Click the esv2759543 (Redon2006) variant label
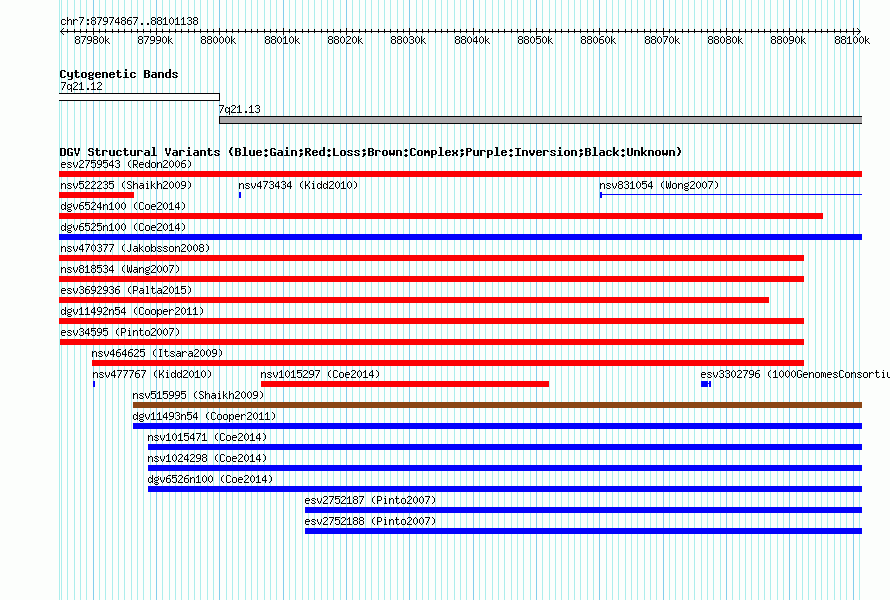This screenshot has width=890, height=600. (x=126, y=164)
